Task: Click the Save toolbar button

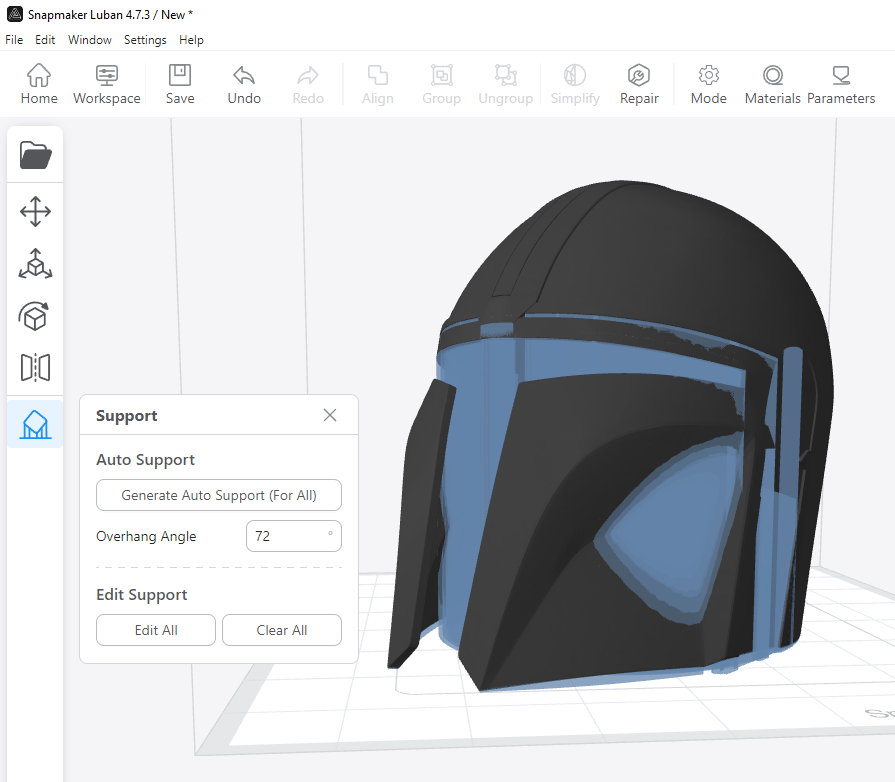Action: click(x=180, y=84)
